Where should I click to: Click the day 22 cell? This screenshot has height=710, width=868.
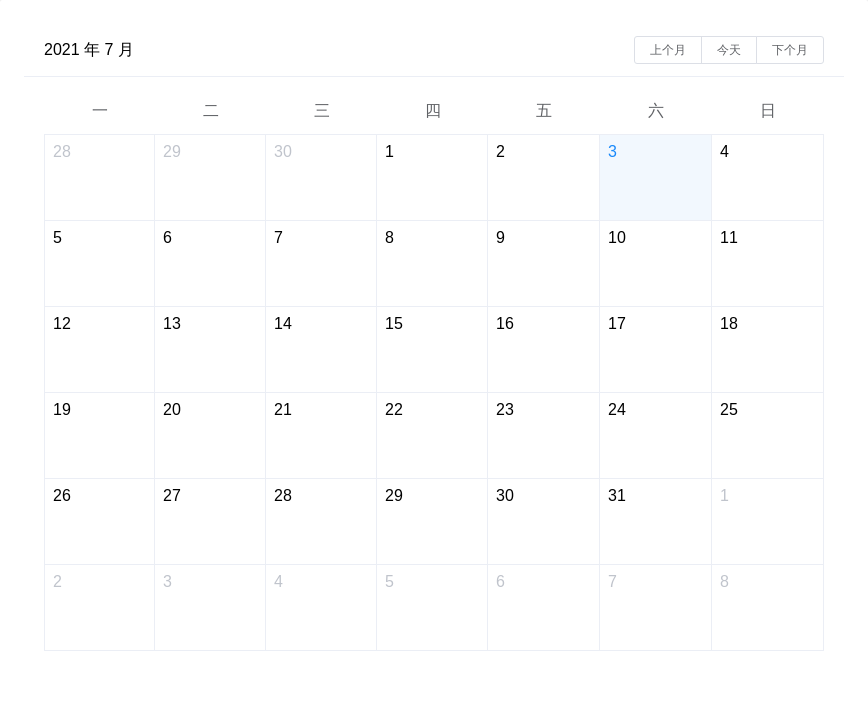click(432, 436)
